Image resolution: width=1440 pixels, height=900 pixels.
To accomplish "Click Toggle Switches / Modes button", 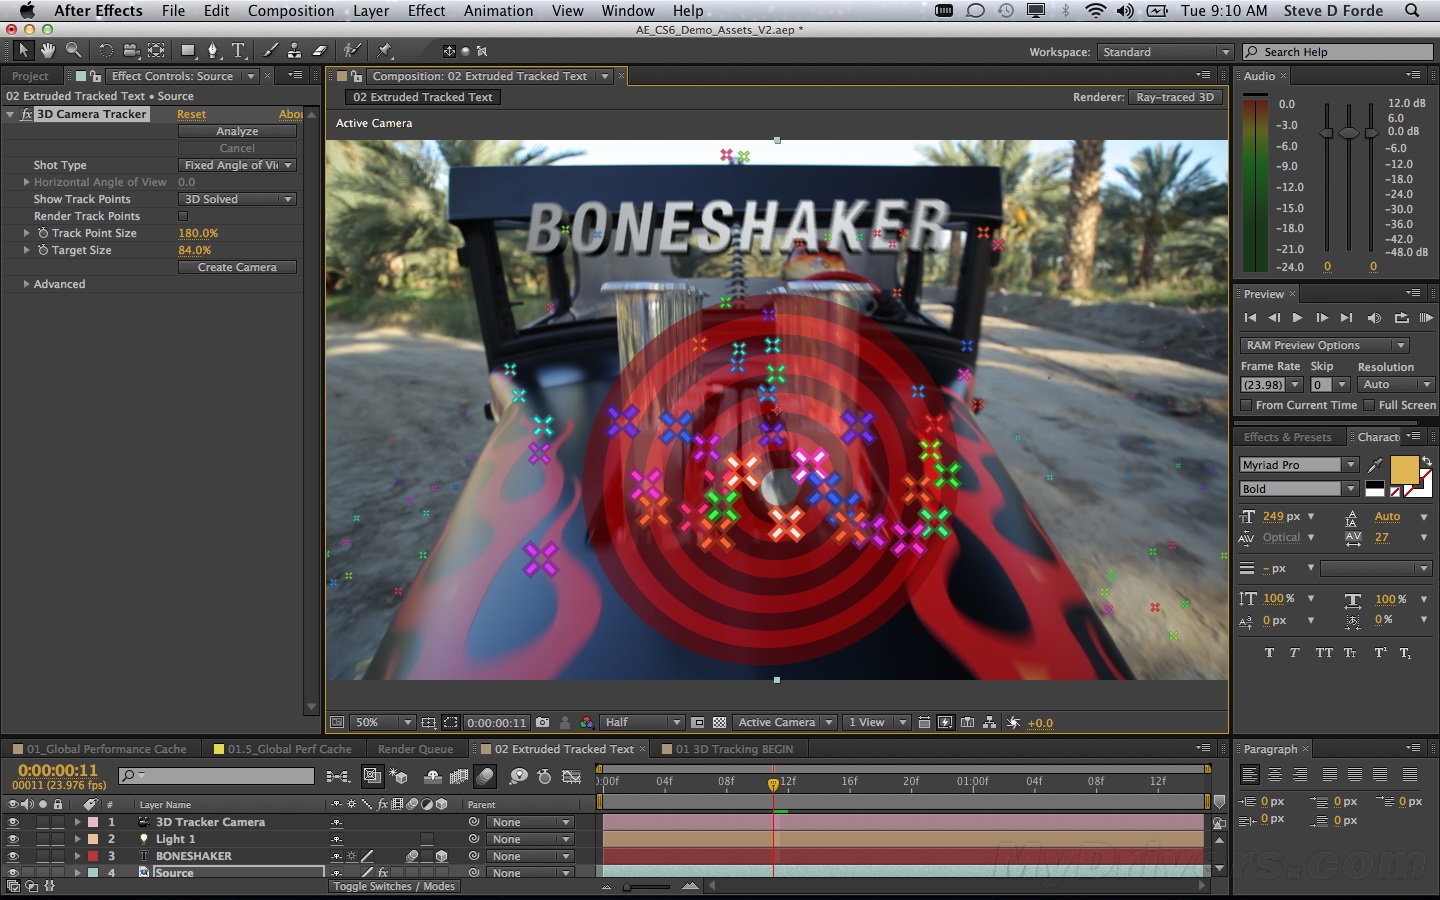I will 394,886.
